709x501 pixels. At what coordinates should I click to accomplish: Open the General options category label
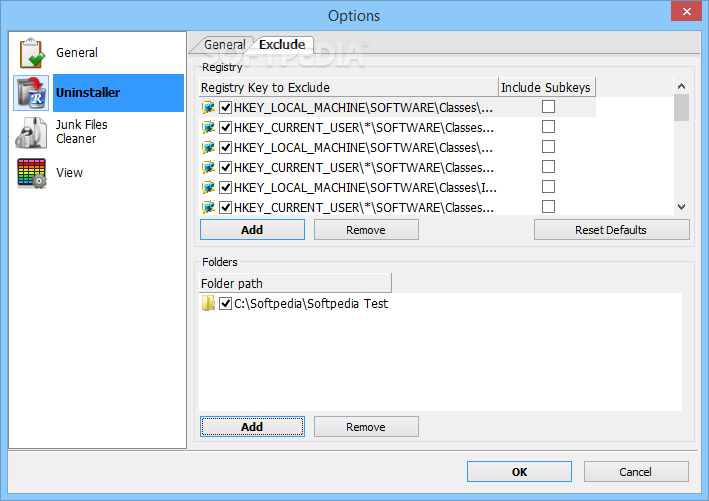77,53
